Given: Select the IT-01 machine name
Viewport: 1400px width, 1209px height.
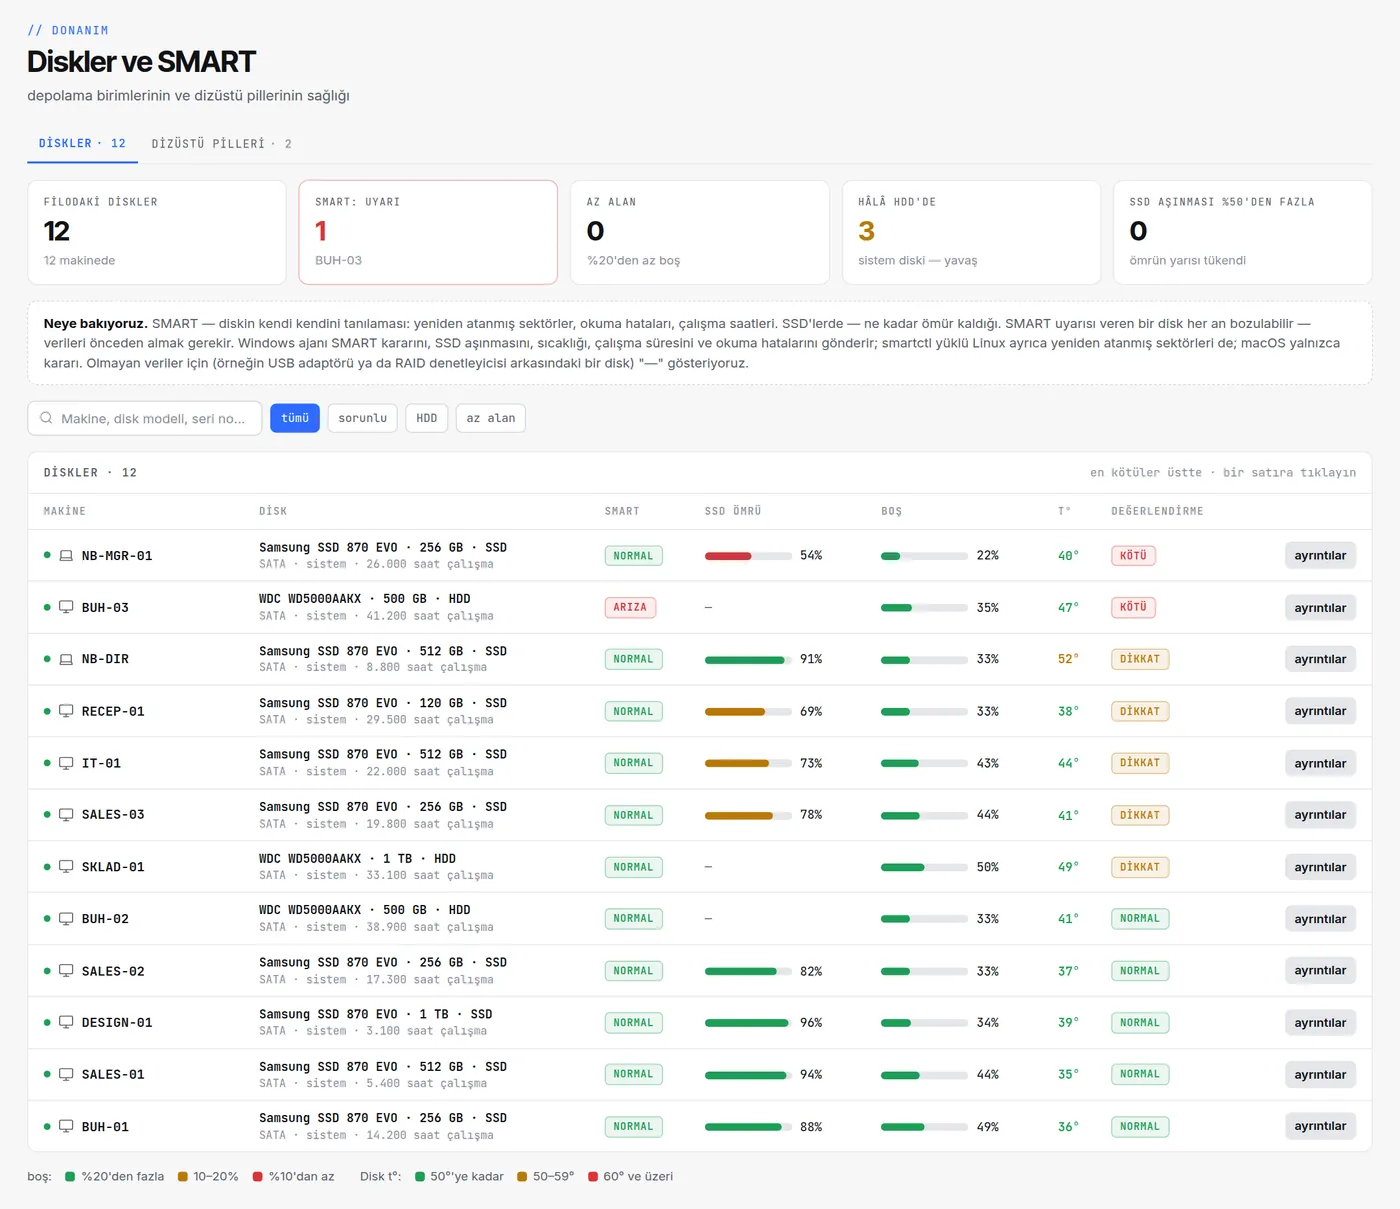Looking at the screenshot, I should pyautogui.click(x=101, y=763).
